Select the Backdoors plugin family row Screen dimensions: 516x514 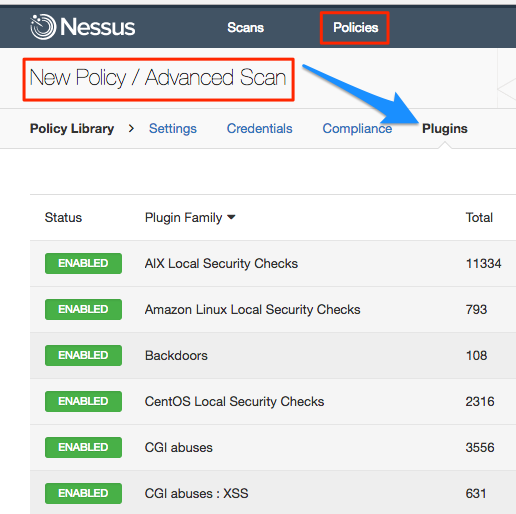[273, 355]
